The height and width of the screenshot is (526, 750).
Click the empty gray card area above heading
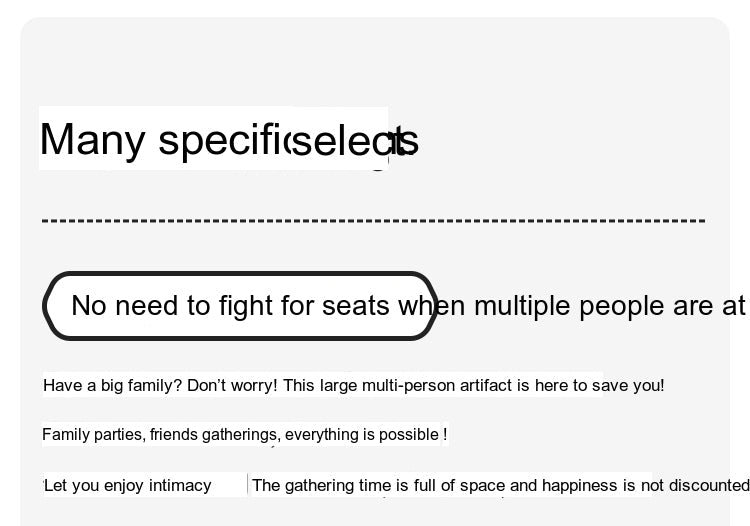(375, 62)
